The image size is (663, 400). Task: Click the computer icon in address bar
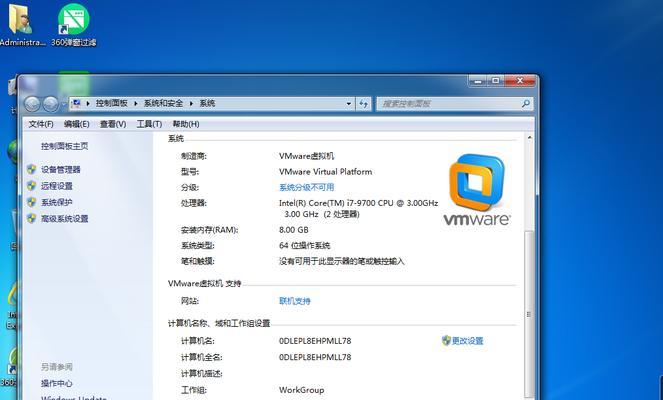click(76, 103)
